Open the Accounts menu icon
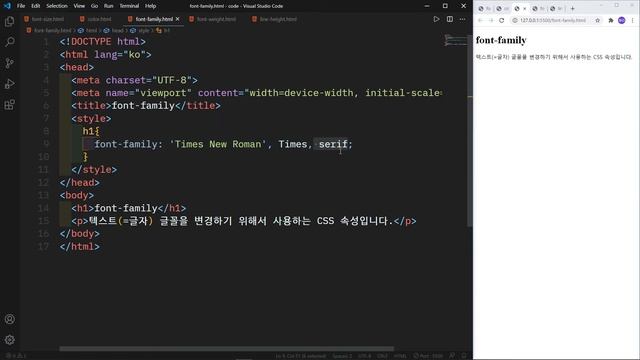 pyautogui.click(x=9, y=319)
